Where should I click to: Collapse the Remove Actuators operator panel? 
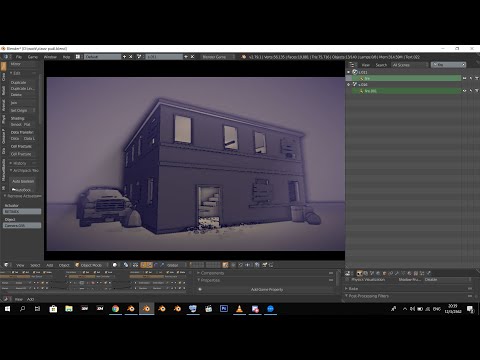click(23, 196)
